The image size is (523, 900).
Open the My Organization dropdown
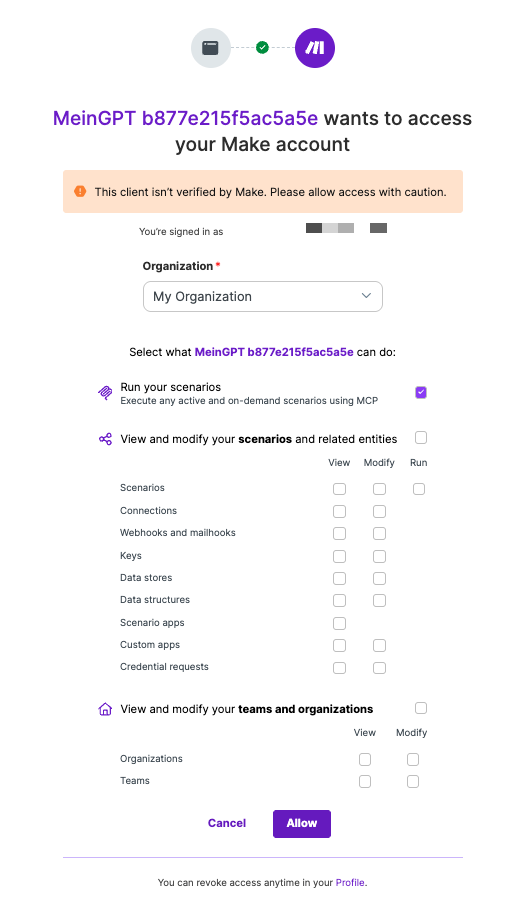tap(262, 296)
